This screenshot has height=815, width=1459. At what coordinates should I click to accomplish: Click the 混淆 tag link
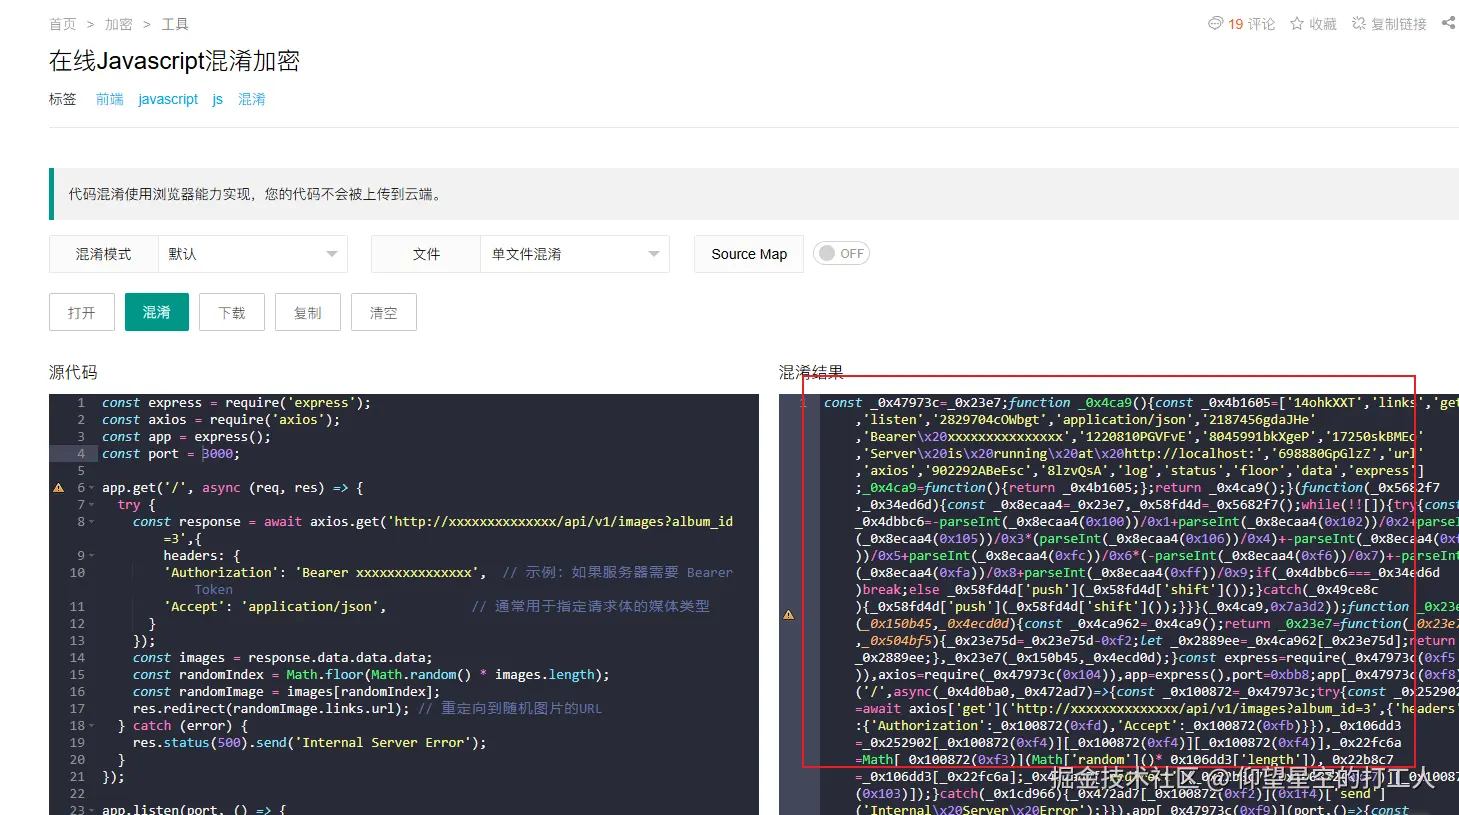252,99
